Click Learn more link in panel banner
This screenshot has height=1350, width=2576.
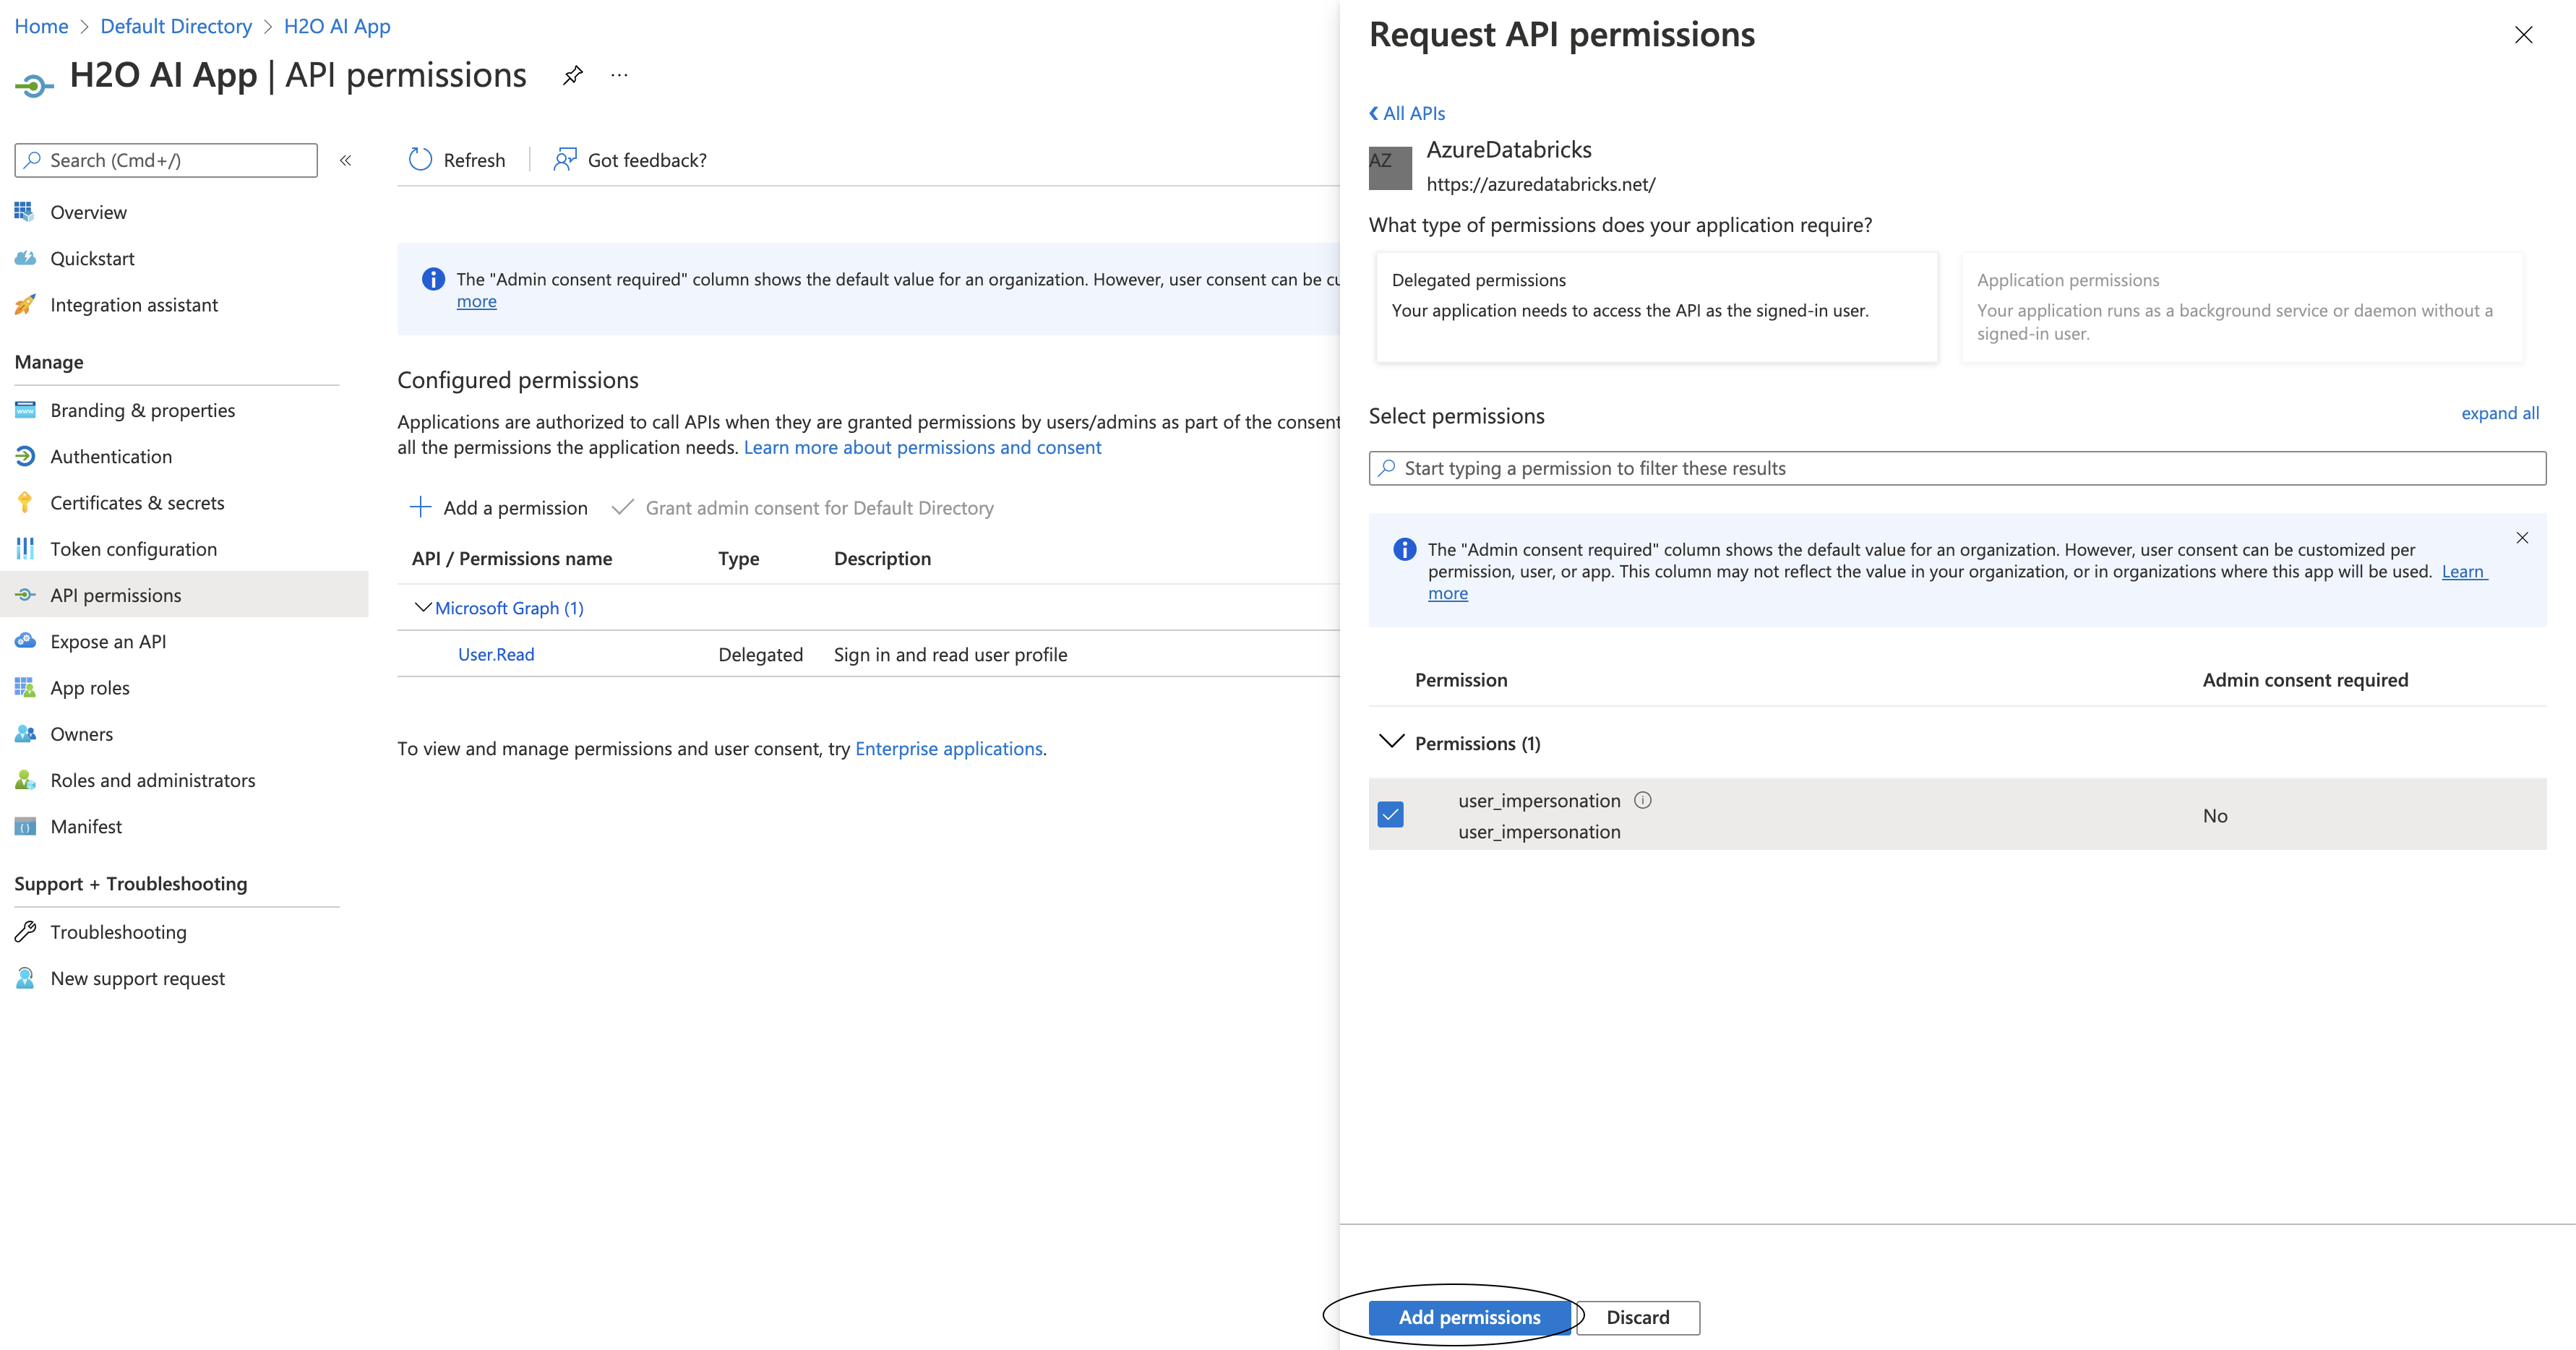click(x=2463, y=571)
